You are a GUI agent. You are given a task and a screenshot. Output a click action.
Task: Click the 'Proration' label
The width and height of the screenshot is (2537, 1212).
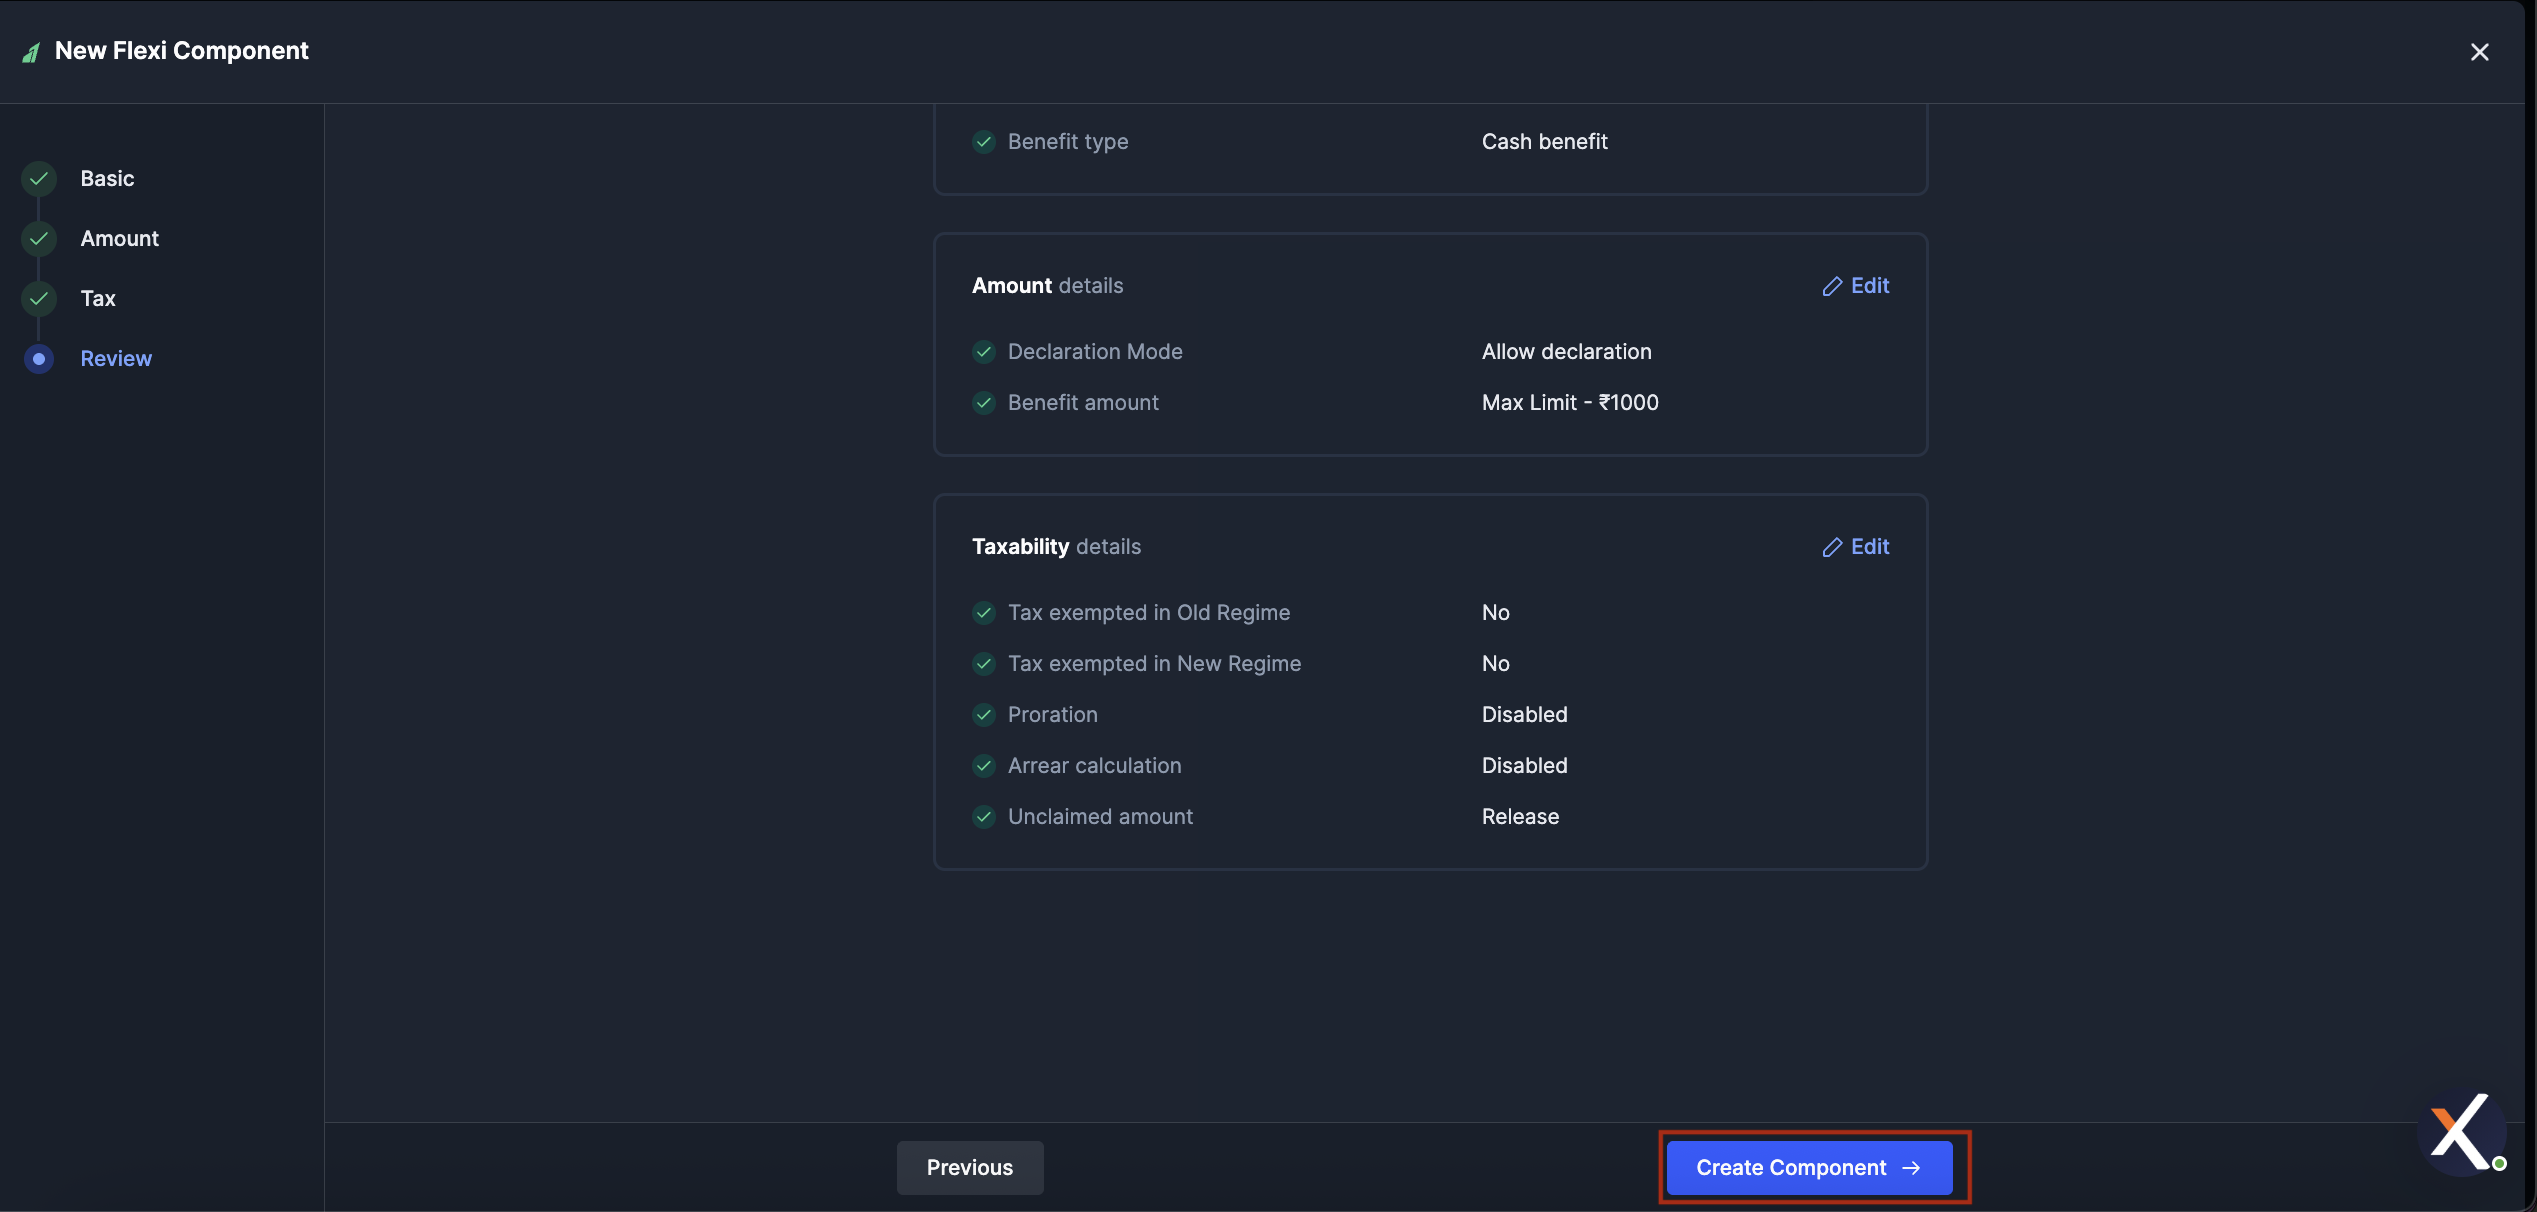pos(1052,715)
